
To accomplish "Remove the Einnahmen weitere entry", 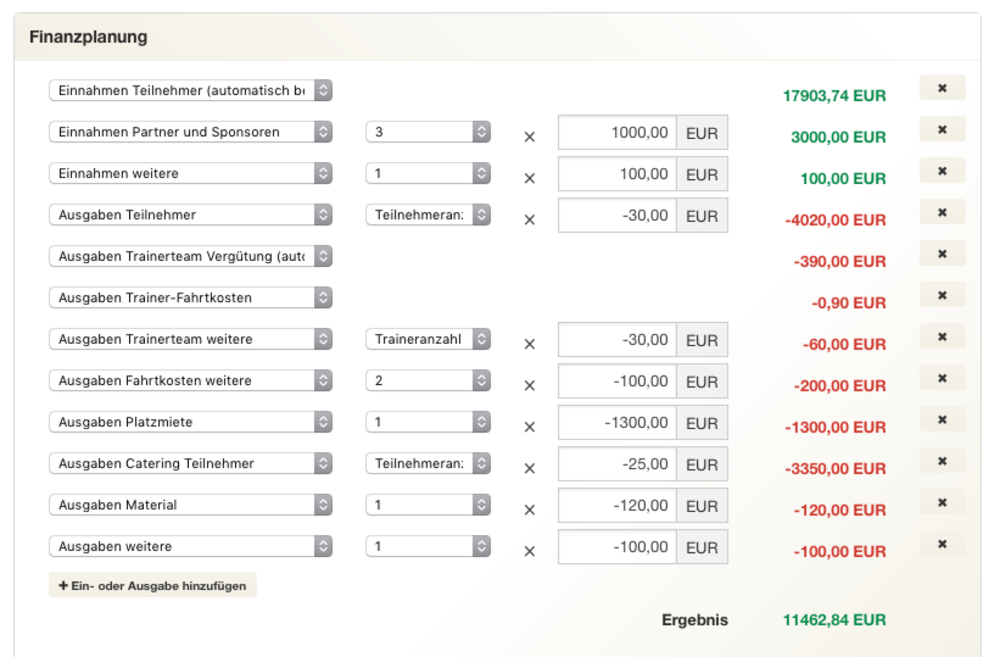I will click(x=942, y=171).
